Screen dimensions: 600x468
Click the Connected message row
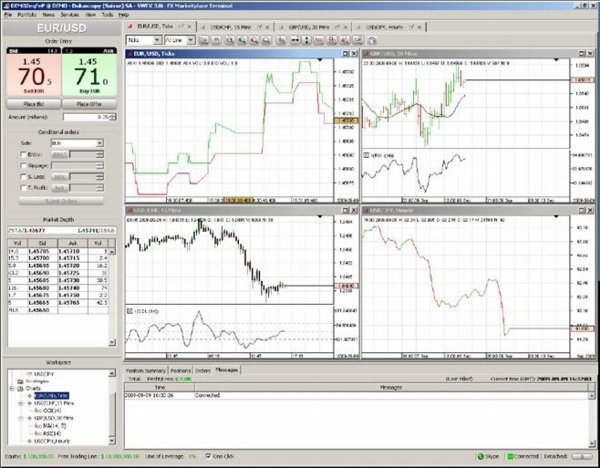pyautogui.click(x=356, y=395)
